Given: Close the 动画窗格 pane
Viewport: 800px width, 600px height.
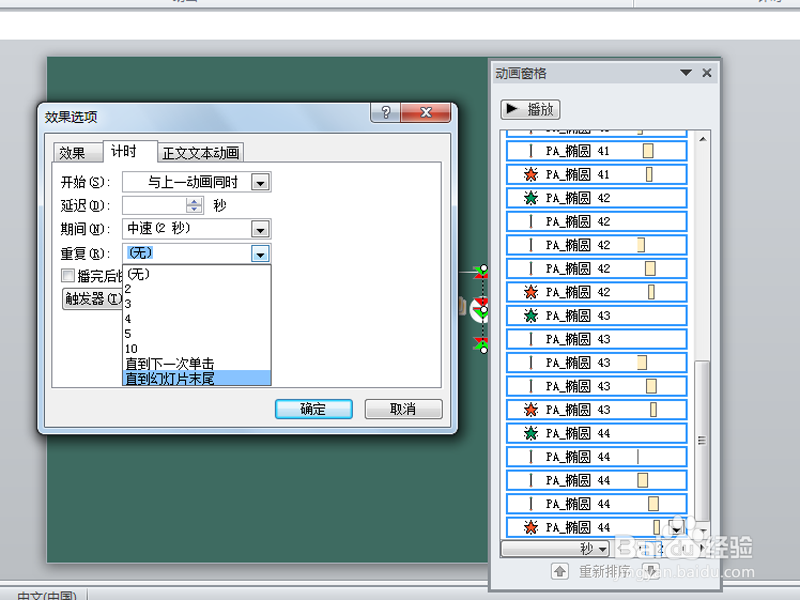Looking at the screenshot, I should click(x=707, y=73).
